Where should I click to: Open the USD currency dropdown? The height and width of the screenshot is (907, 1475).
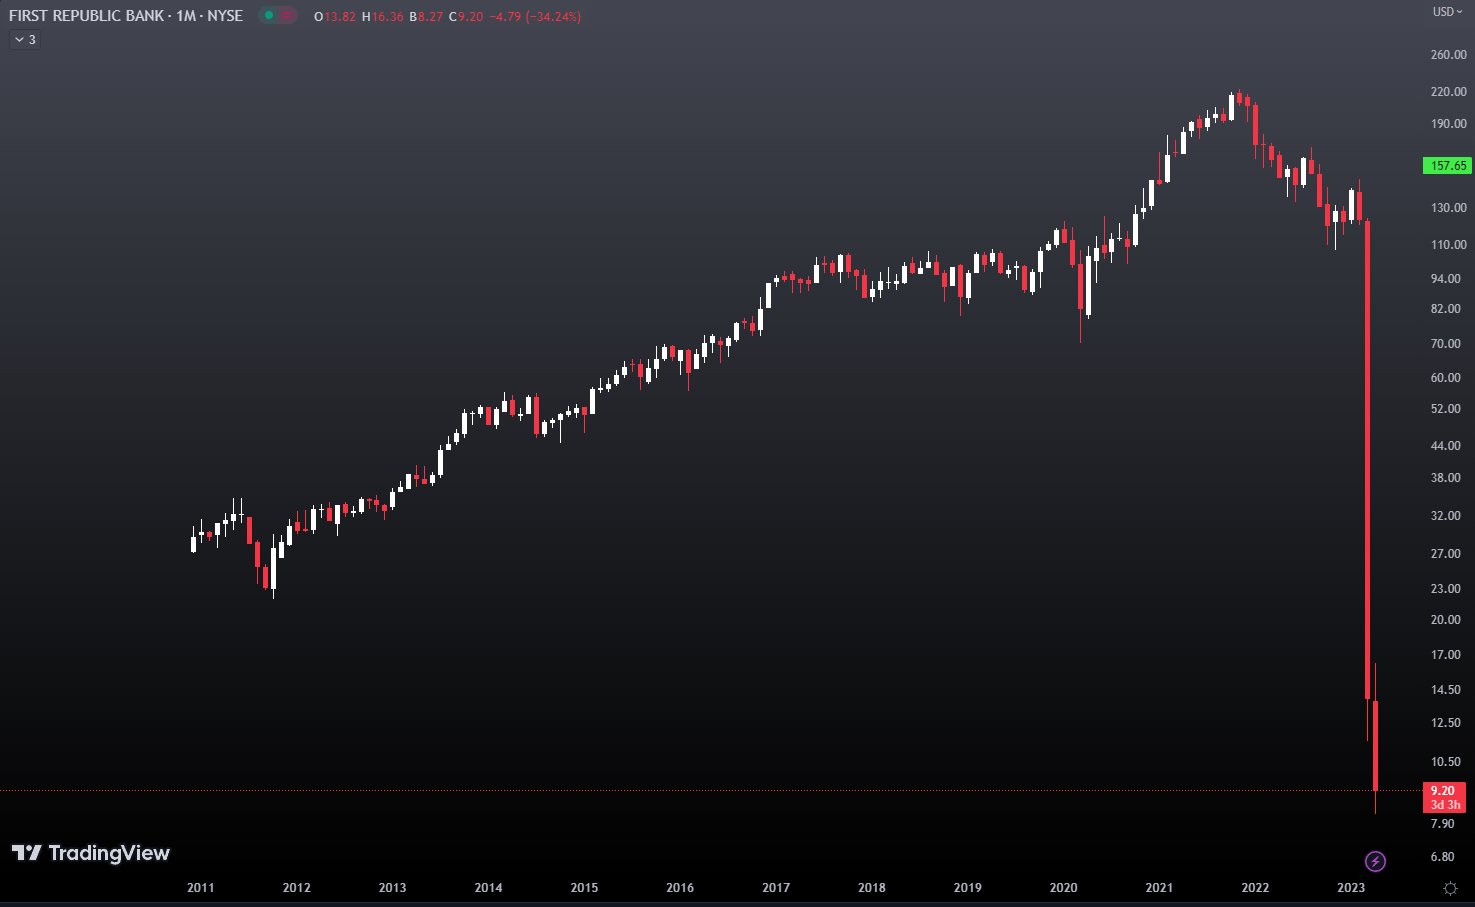pyautogui.click(x=1447, y=12)
